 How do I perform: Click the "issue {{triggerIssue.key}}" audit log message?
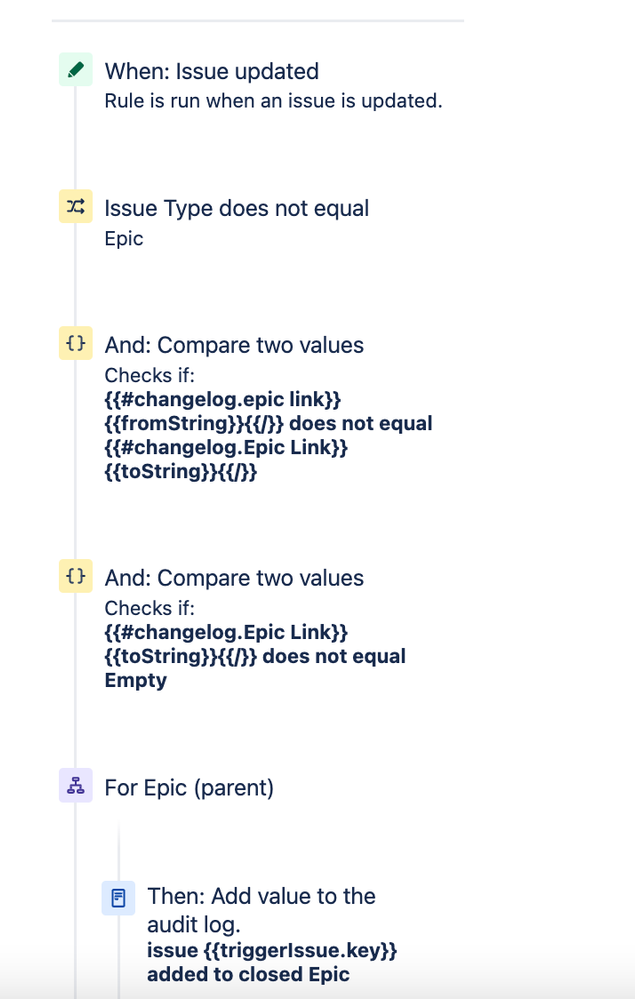click(x=271, y=951)
